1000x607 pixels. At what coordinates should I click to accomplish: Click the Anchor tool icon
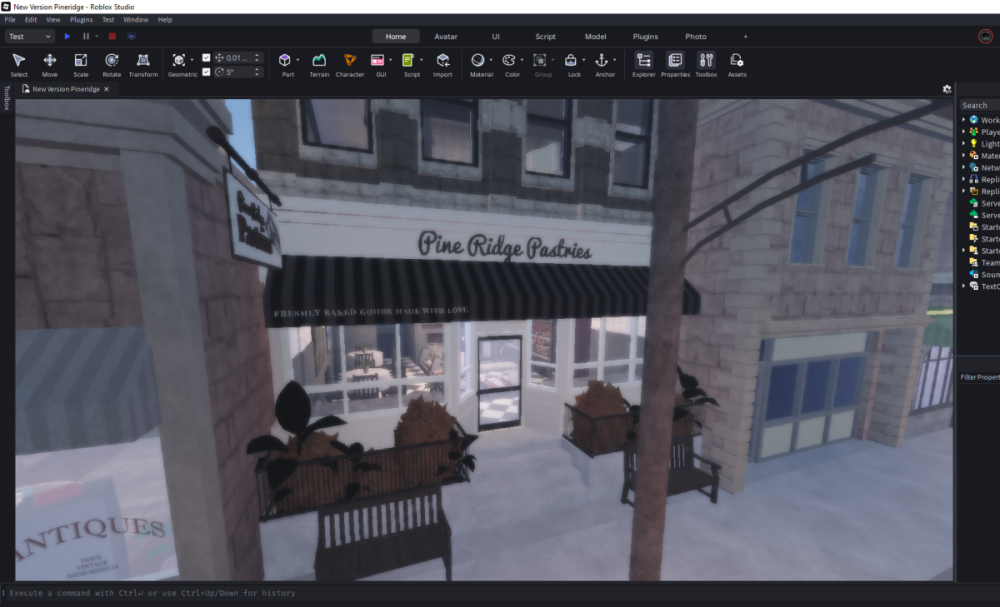(601, 60)
